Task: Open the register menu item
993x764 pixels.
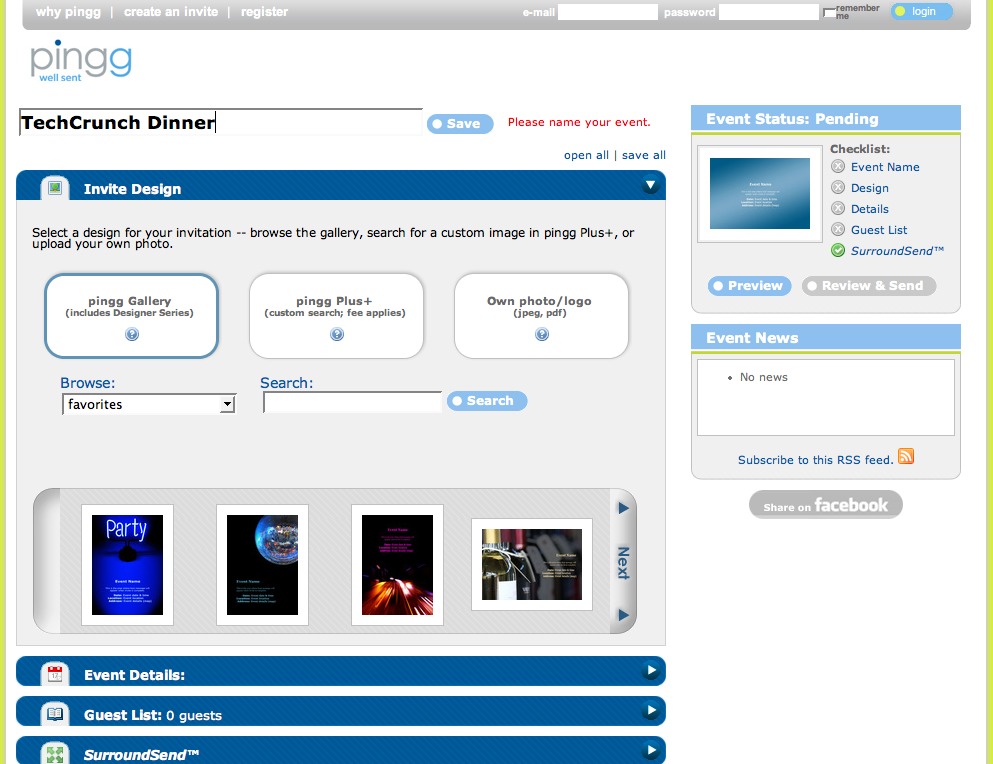Action: 264,12
